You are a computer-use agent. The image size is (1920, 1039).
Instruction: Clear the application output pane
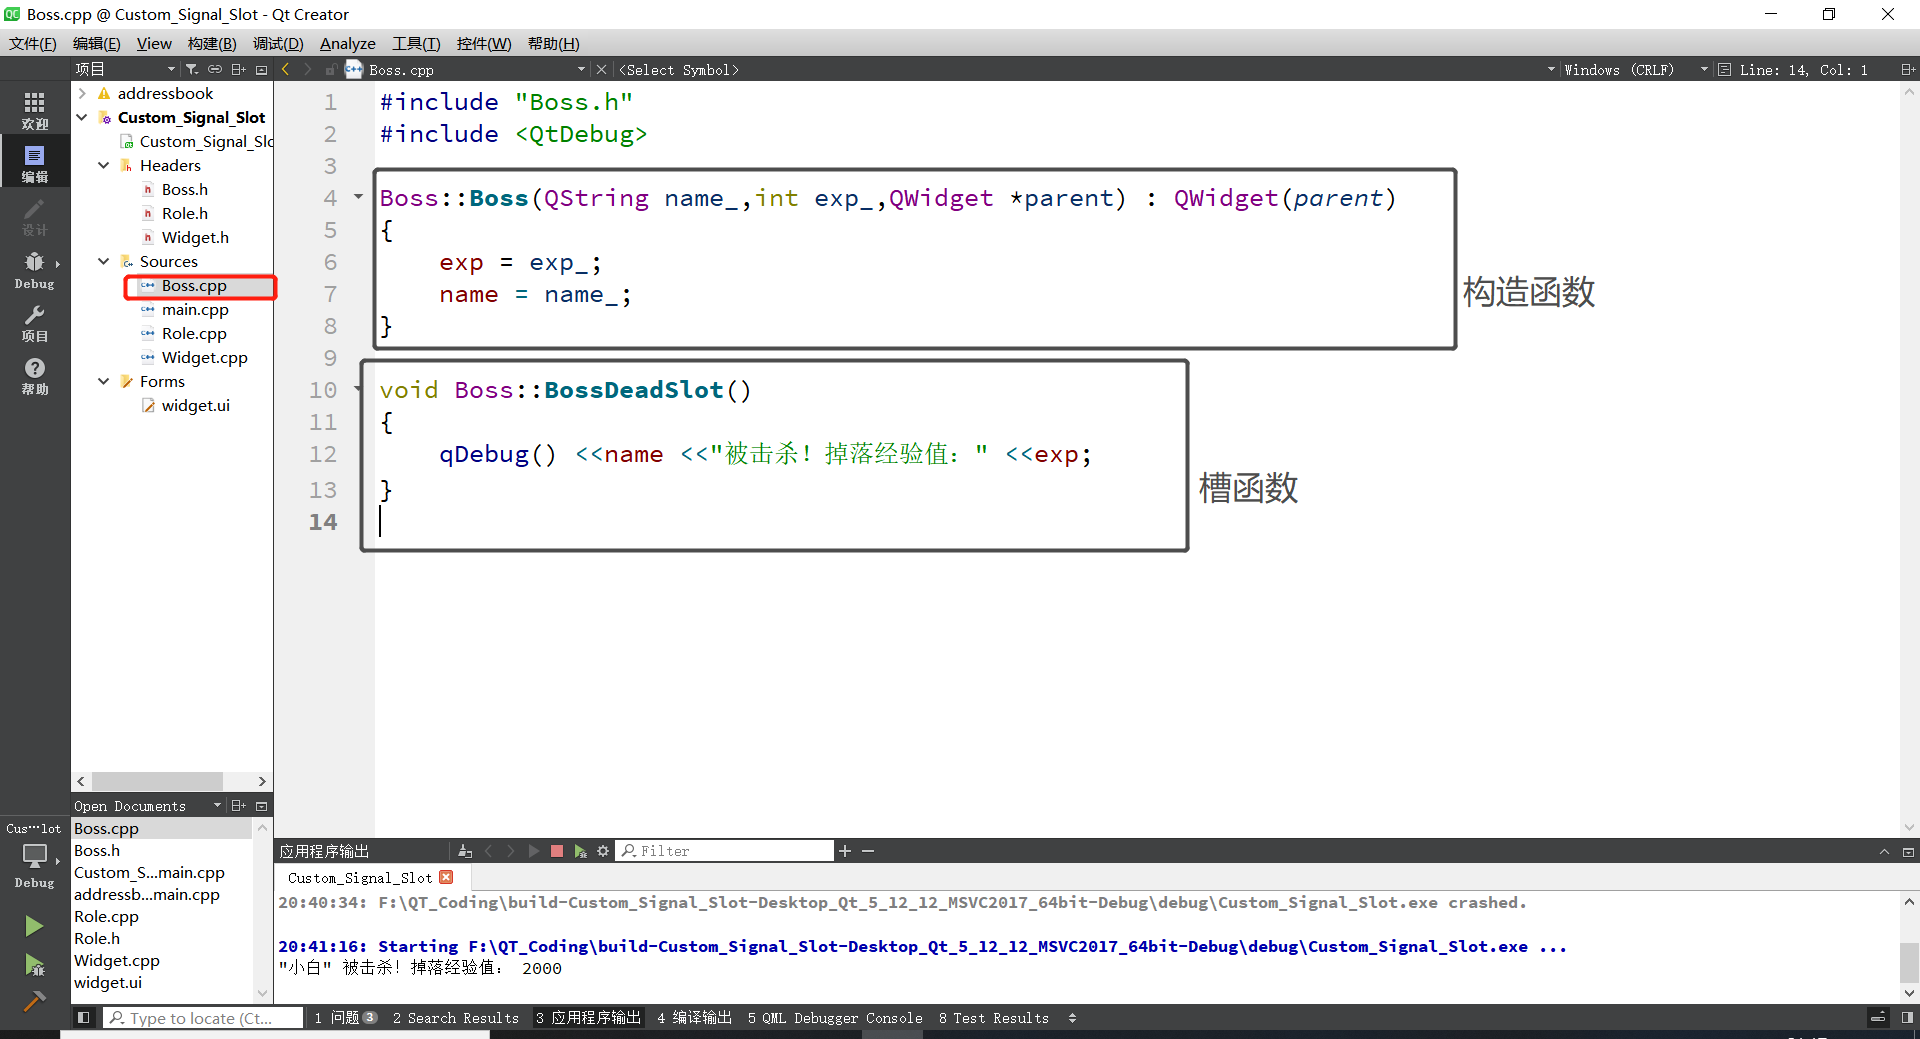click(x=464, y=851)
